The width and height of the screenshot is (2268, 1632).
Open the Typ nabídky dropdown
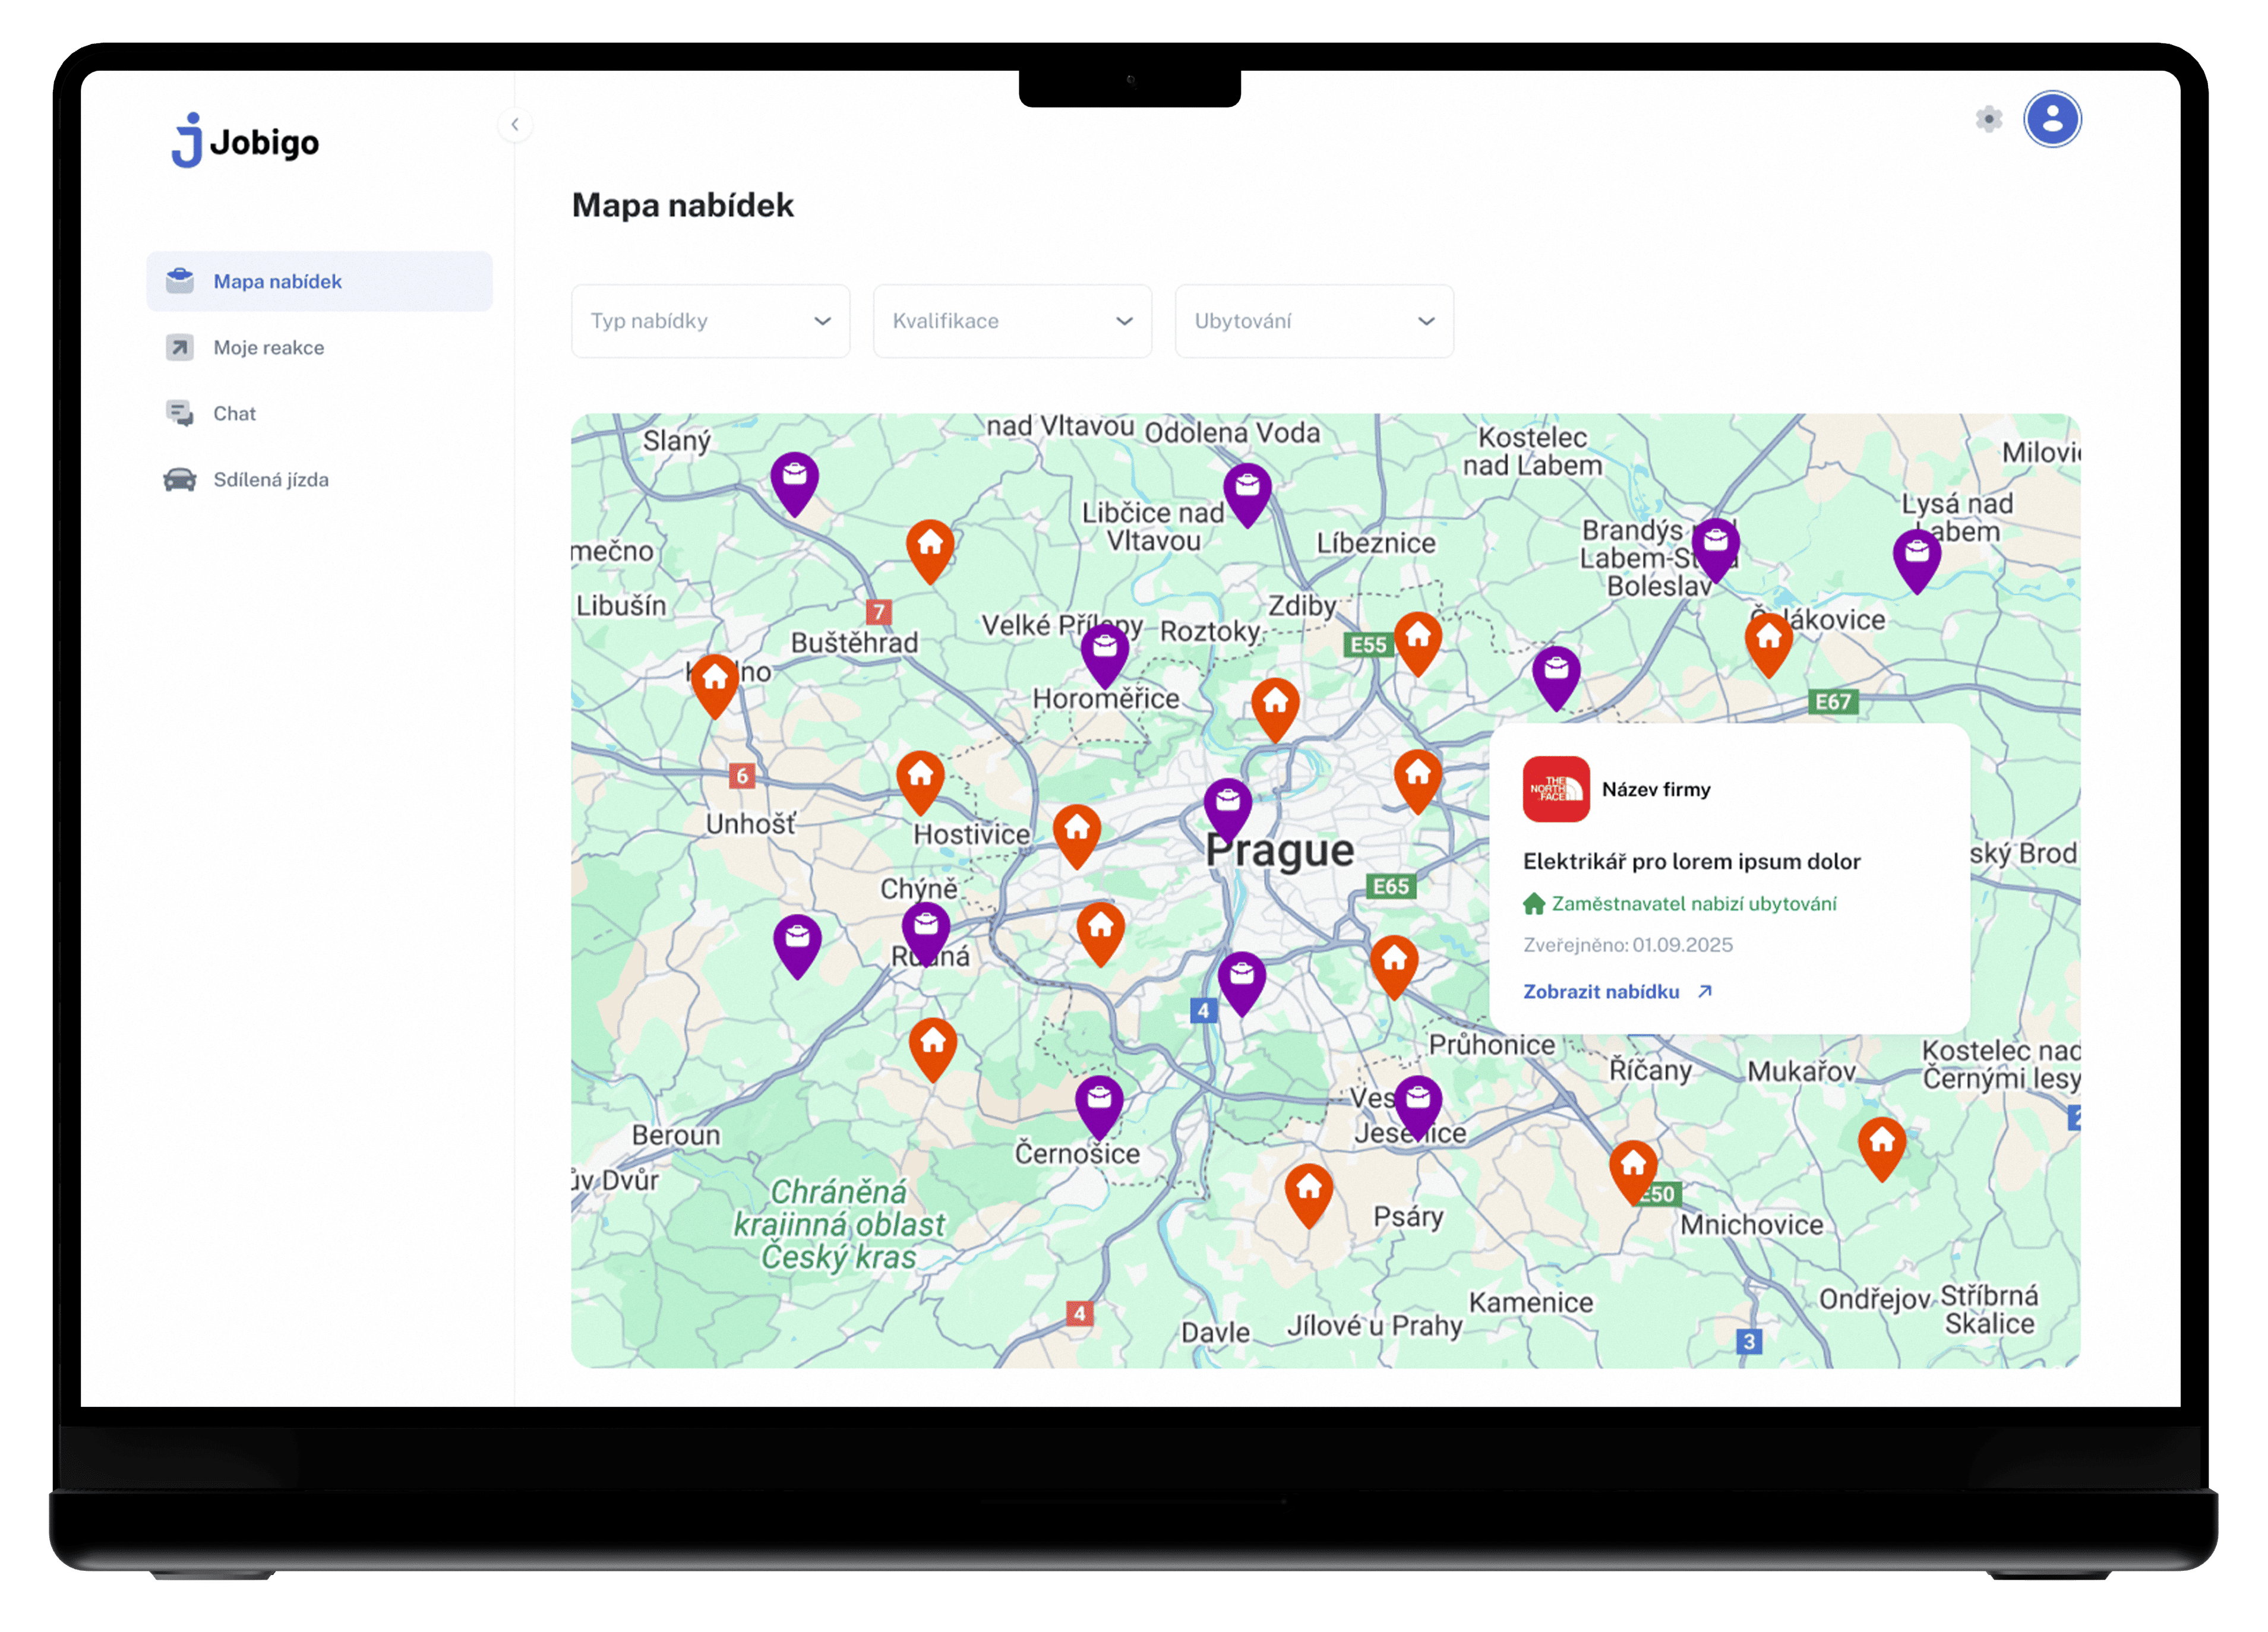coord(710,321)
